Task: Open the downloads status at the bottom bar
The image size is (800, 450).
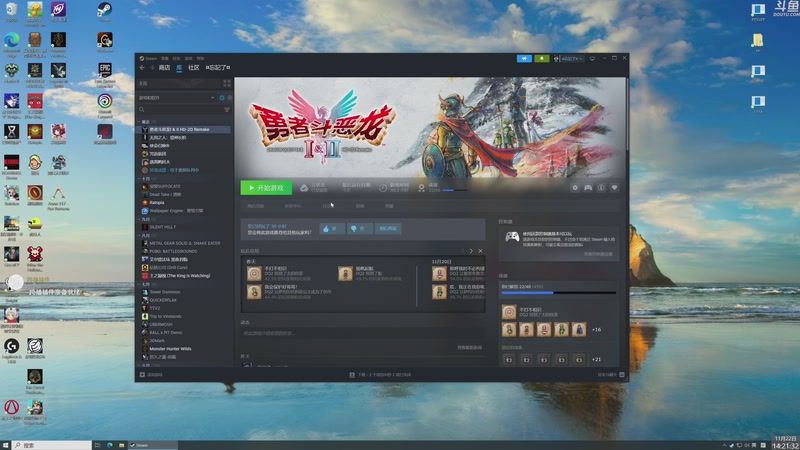Action: tap(380, 374)
